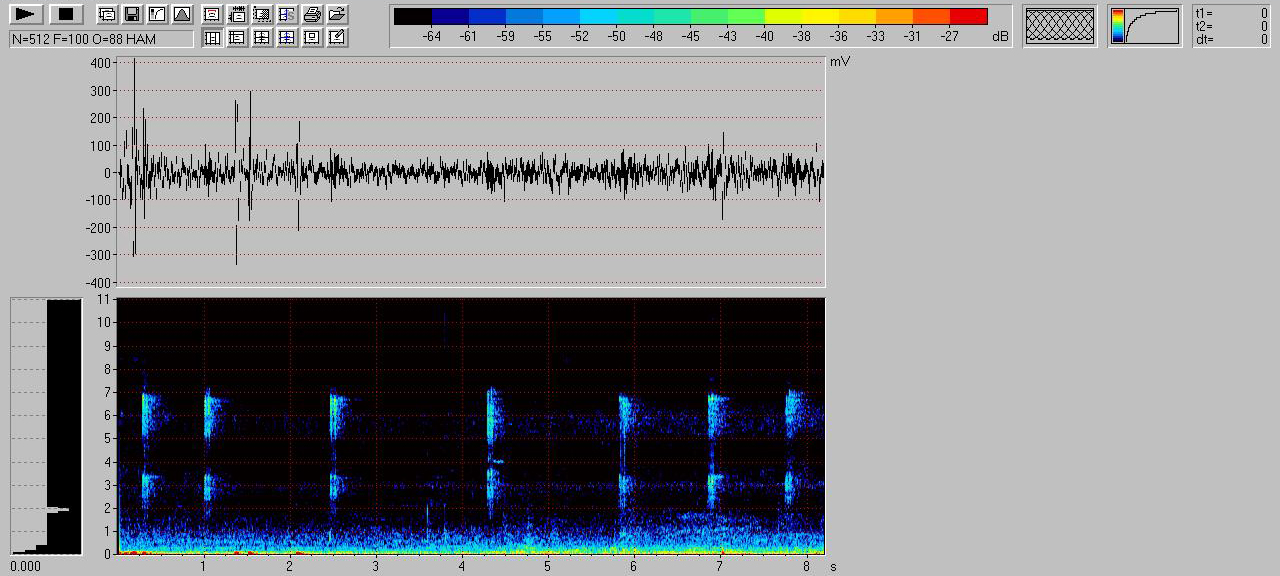Click the red swatch on dB color scale
The image size is (1280, 576).
pos(968,16)
